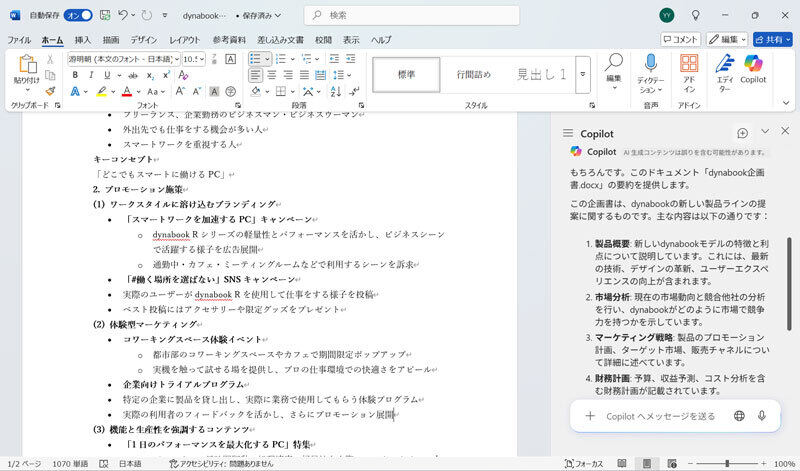Open the font color dropdown arrow
Image resolution: width=800 pixels, height=471 pixels.
(x=138, y=92)
